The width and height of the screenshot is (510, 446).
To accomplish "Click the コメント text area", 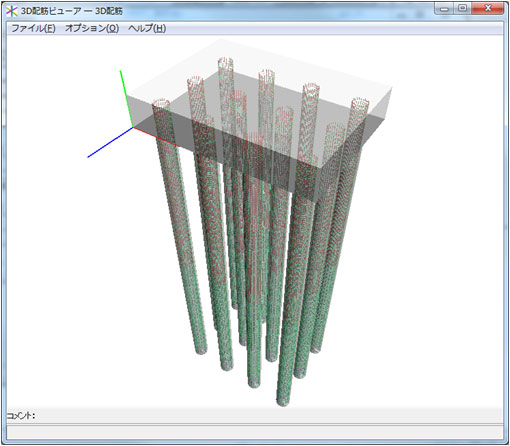I will (x=269, y=416).
